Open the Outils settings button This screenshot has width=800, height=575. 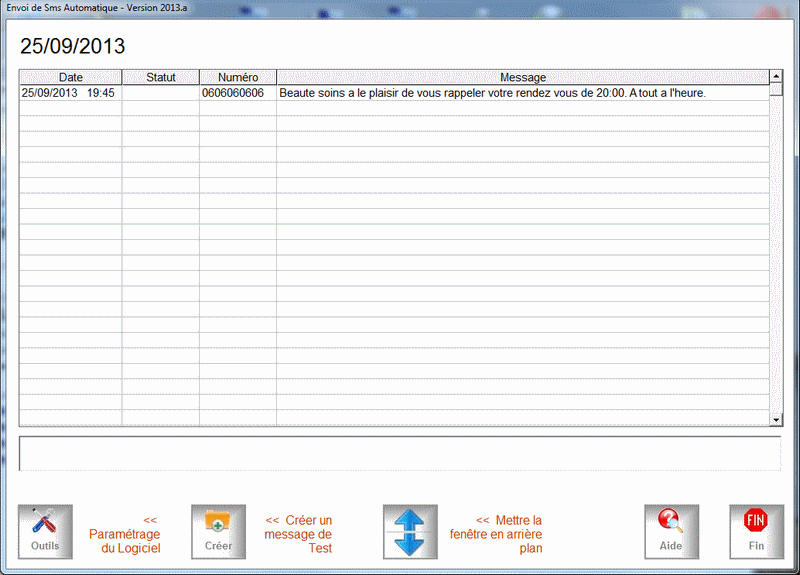(45, 532)
